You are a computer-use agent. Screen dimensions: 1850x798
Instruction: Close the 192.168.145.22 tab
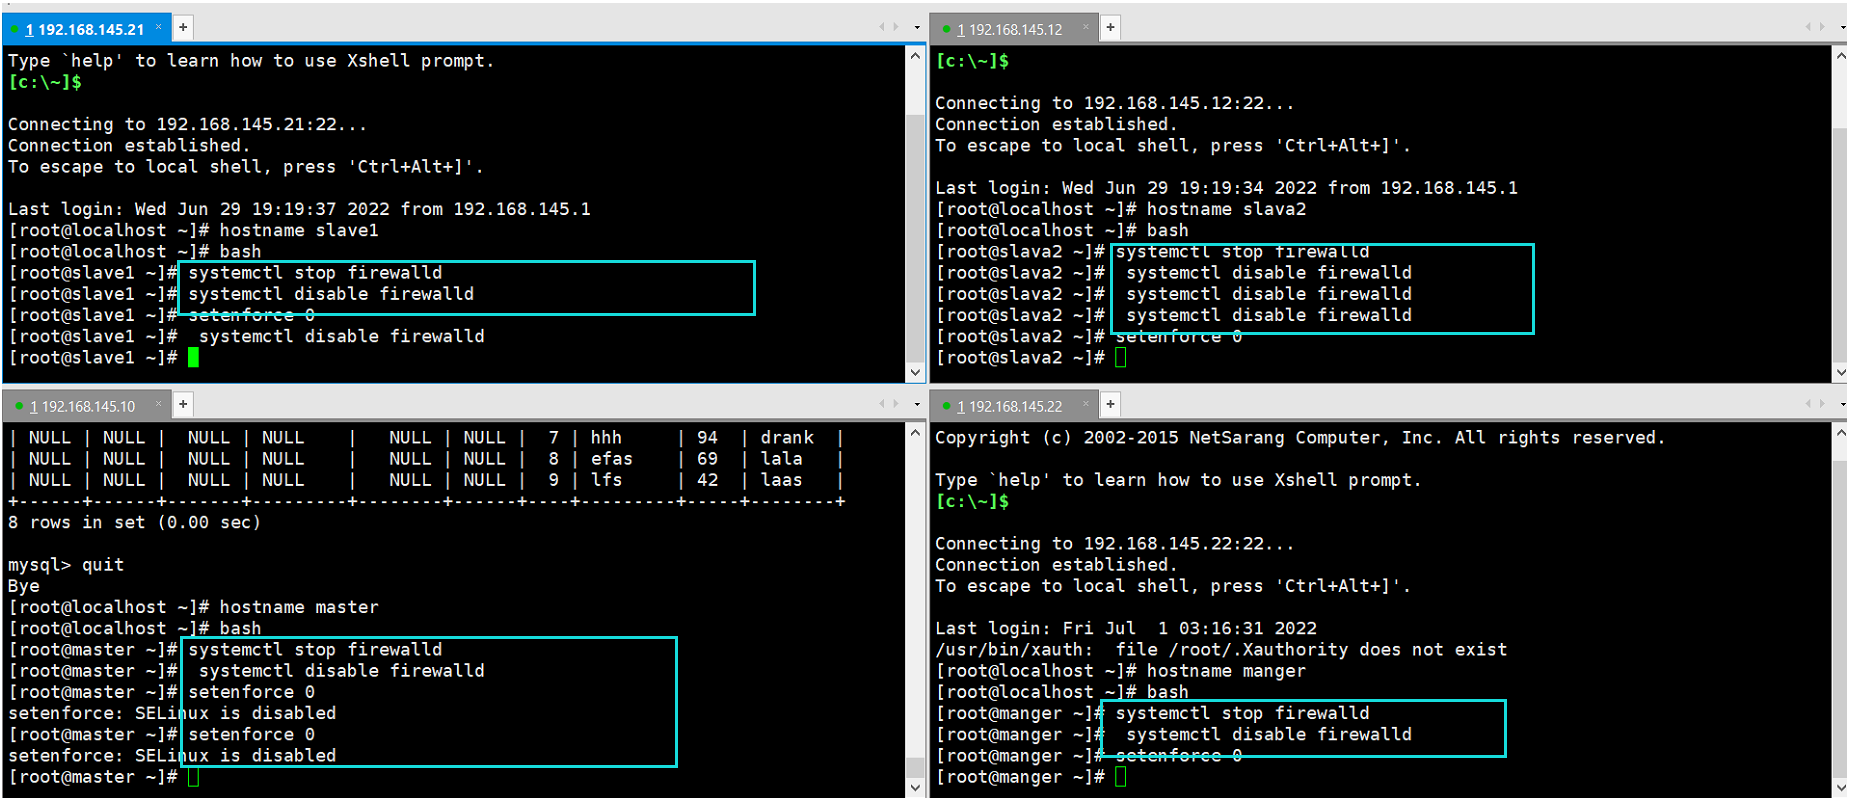1085,405
